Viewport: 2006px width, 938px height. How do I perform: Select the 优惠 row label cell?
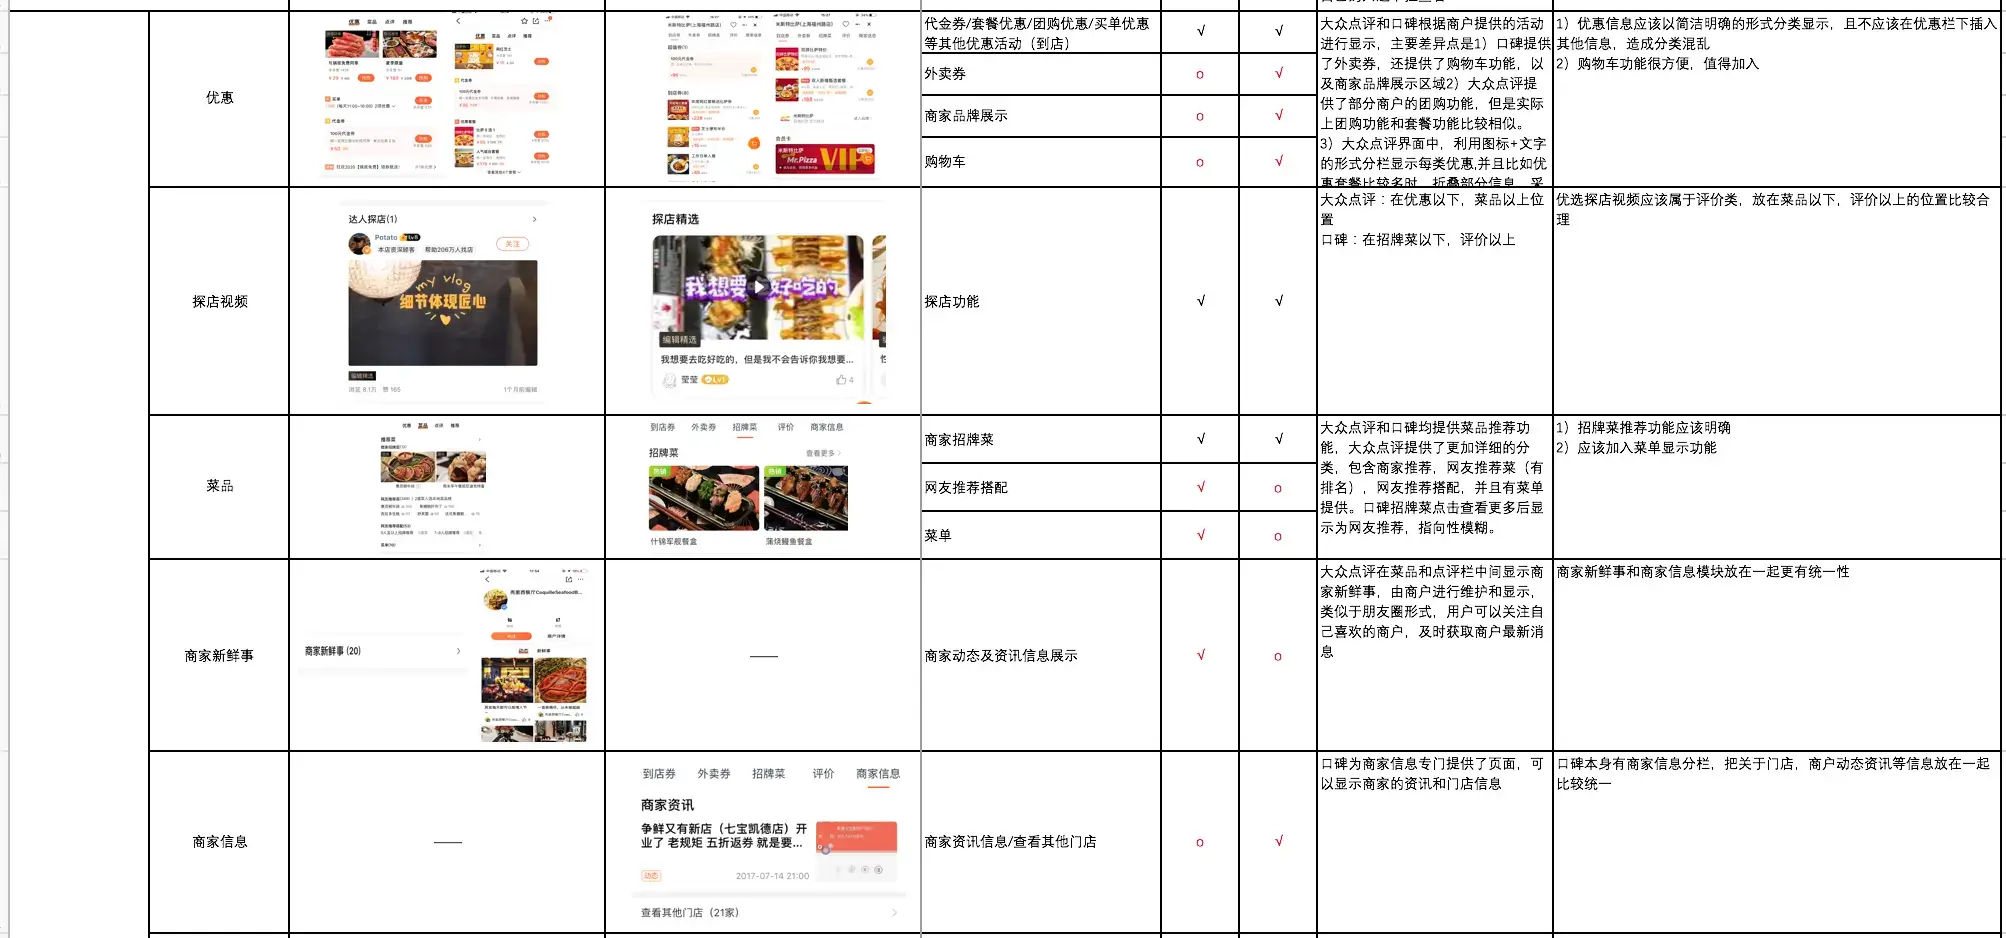point(219,98)
